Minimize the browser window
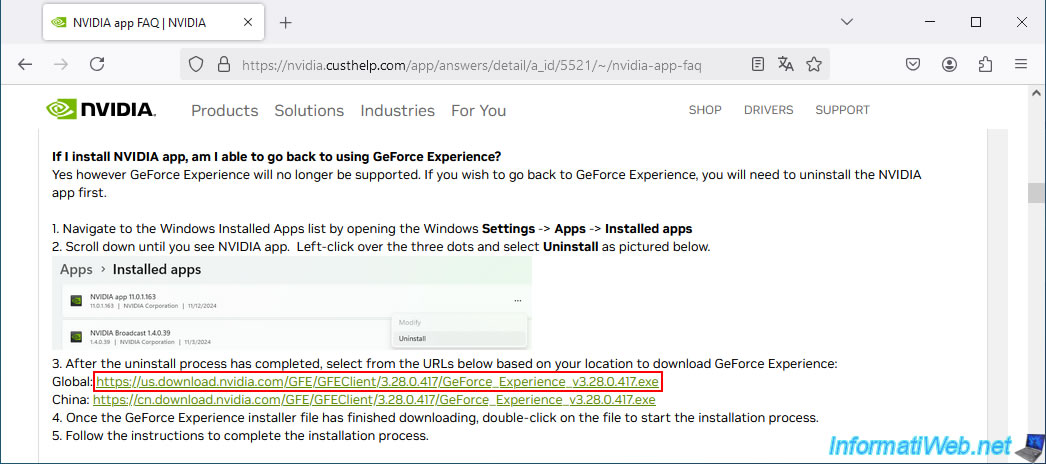1046x464 pixels. pyautogui.click(x=931, y=22)
